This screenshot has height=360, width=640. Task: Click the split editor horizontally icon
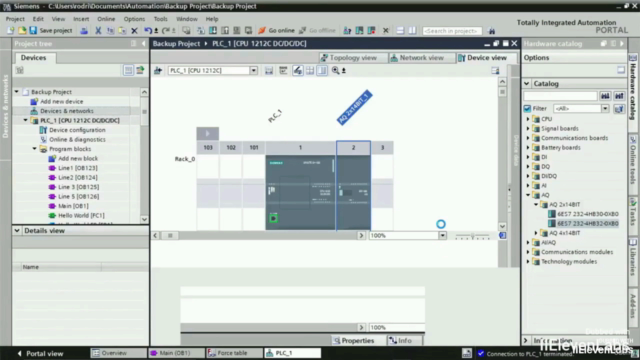(400, 31)
